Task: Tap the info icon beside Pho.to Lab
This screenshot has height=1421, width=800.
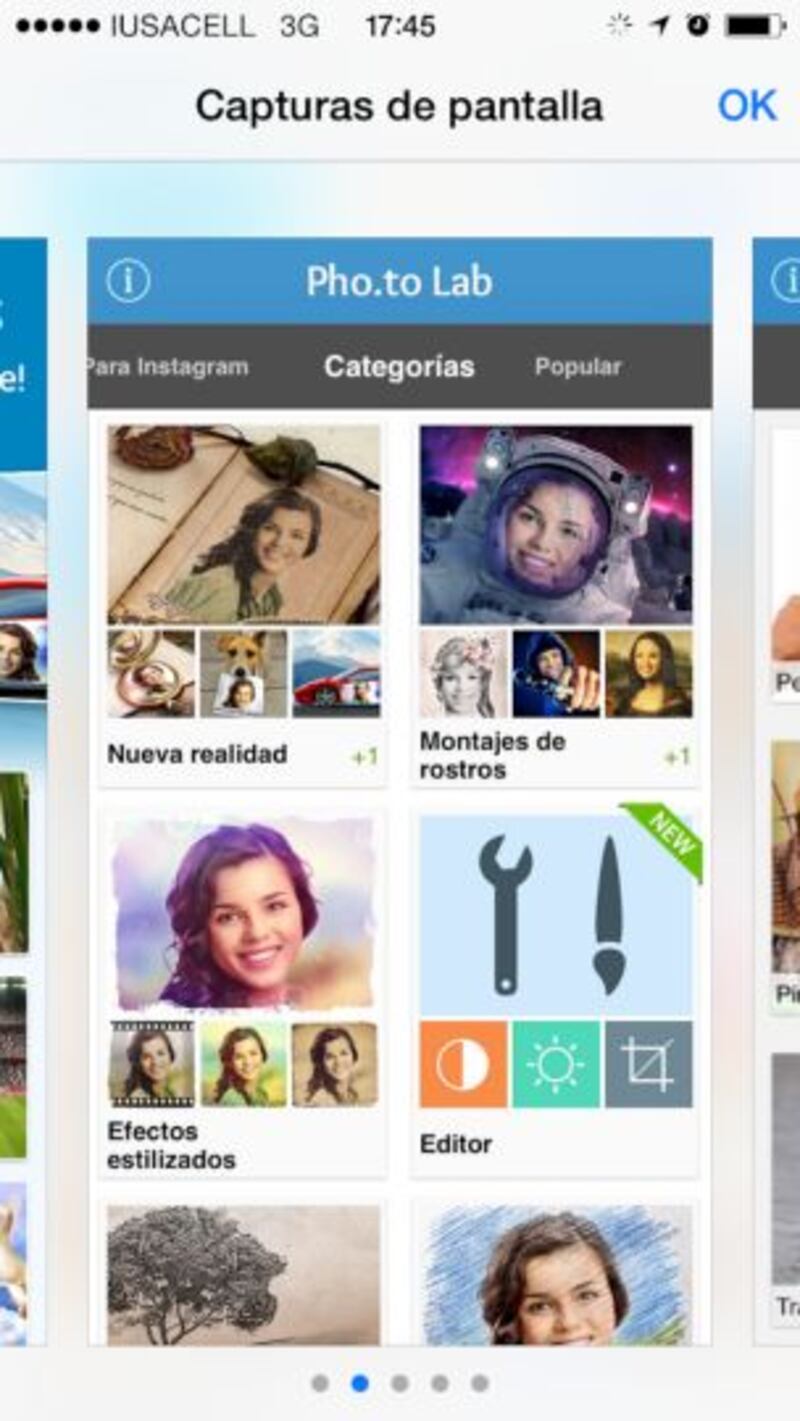Action: point(128,282)
